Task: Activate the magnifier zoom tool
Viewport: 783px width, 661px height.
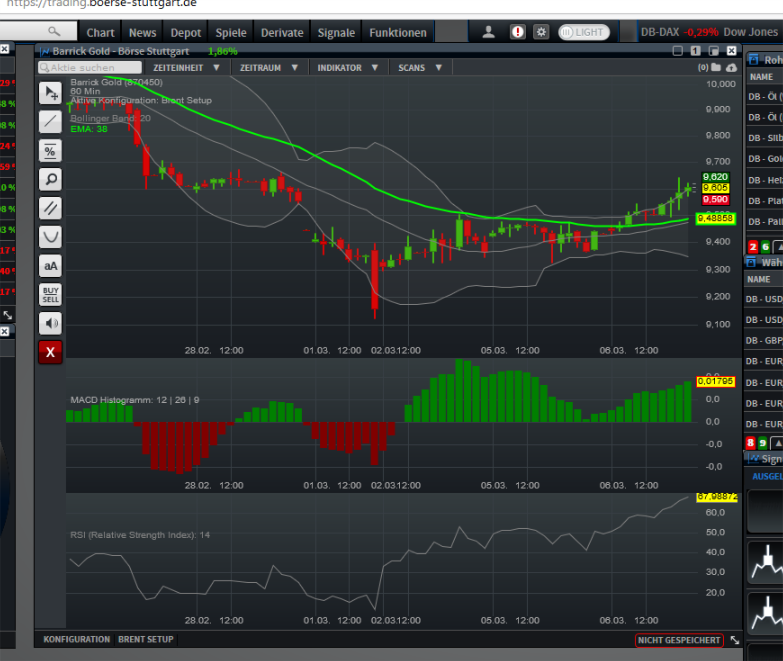Action: coord(50,179)
